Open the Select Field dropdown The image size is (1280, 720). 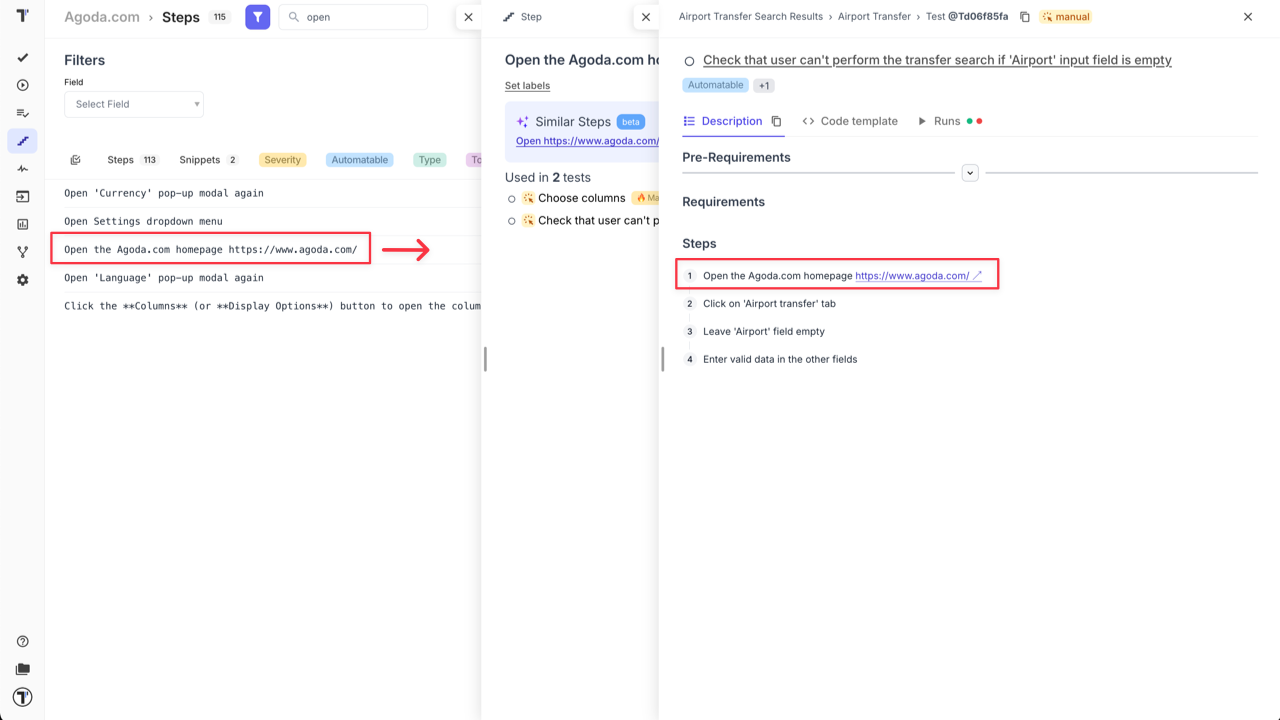click(133, 104)
